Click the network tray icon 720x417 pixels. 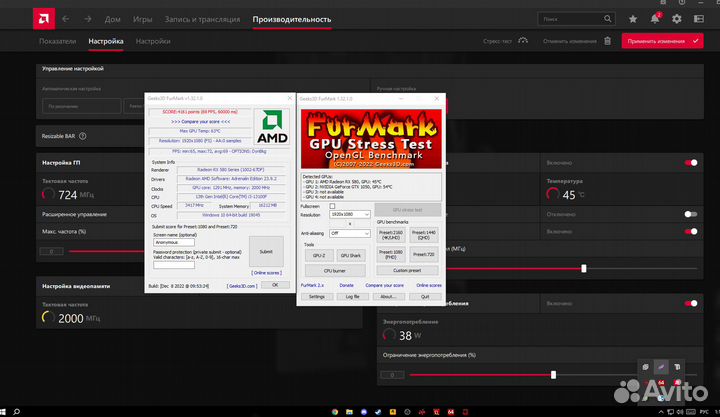[670, 412]
